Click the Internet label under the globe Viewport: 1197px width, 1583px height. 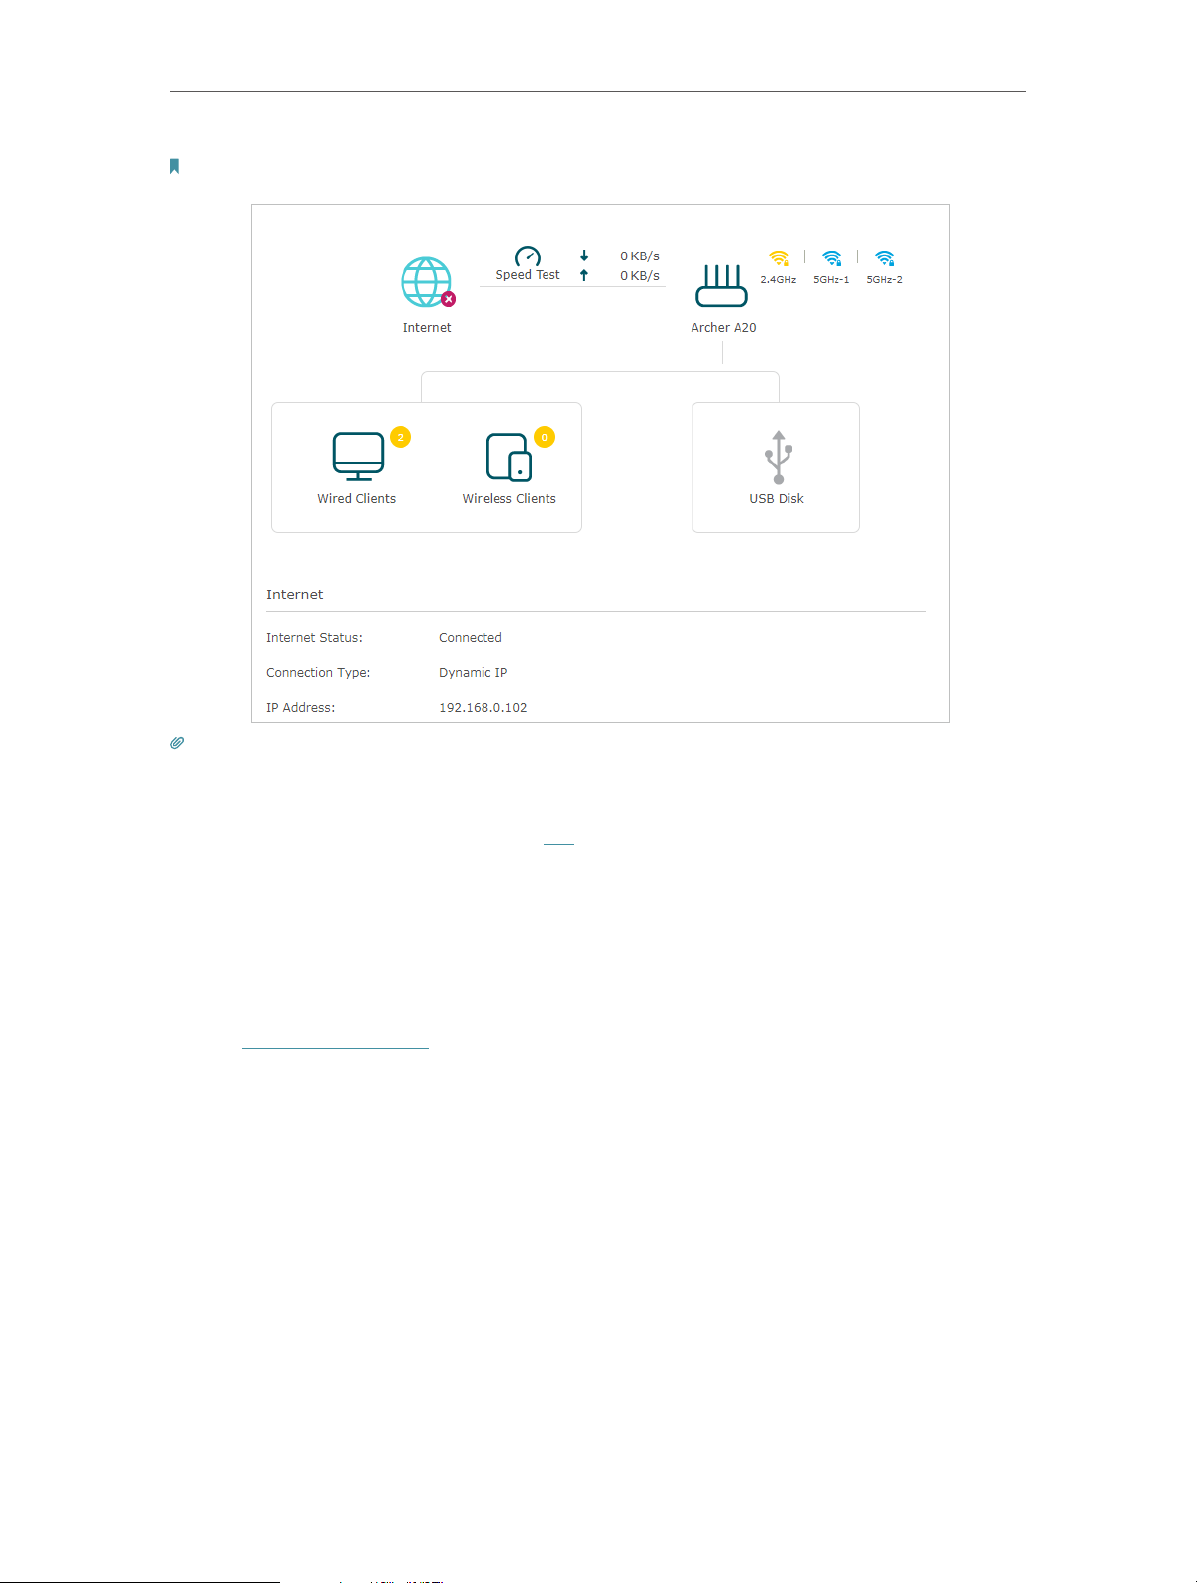[x=427, y=328]
